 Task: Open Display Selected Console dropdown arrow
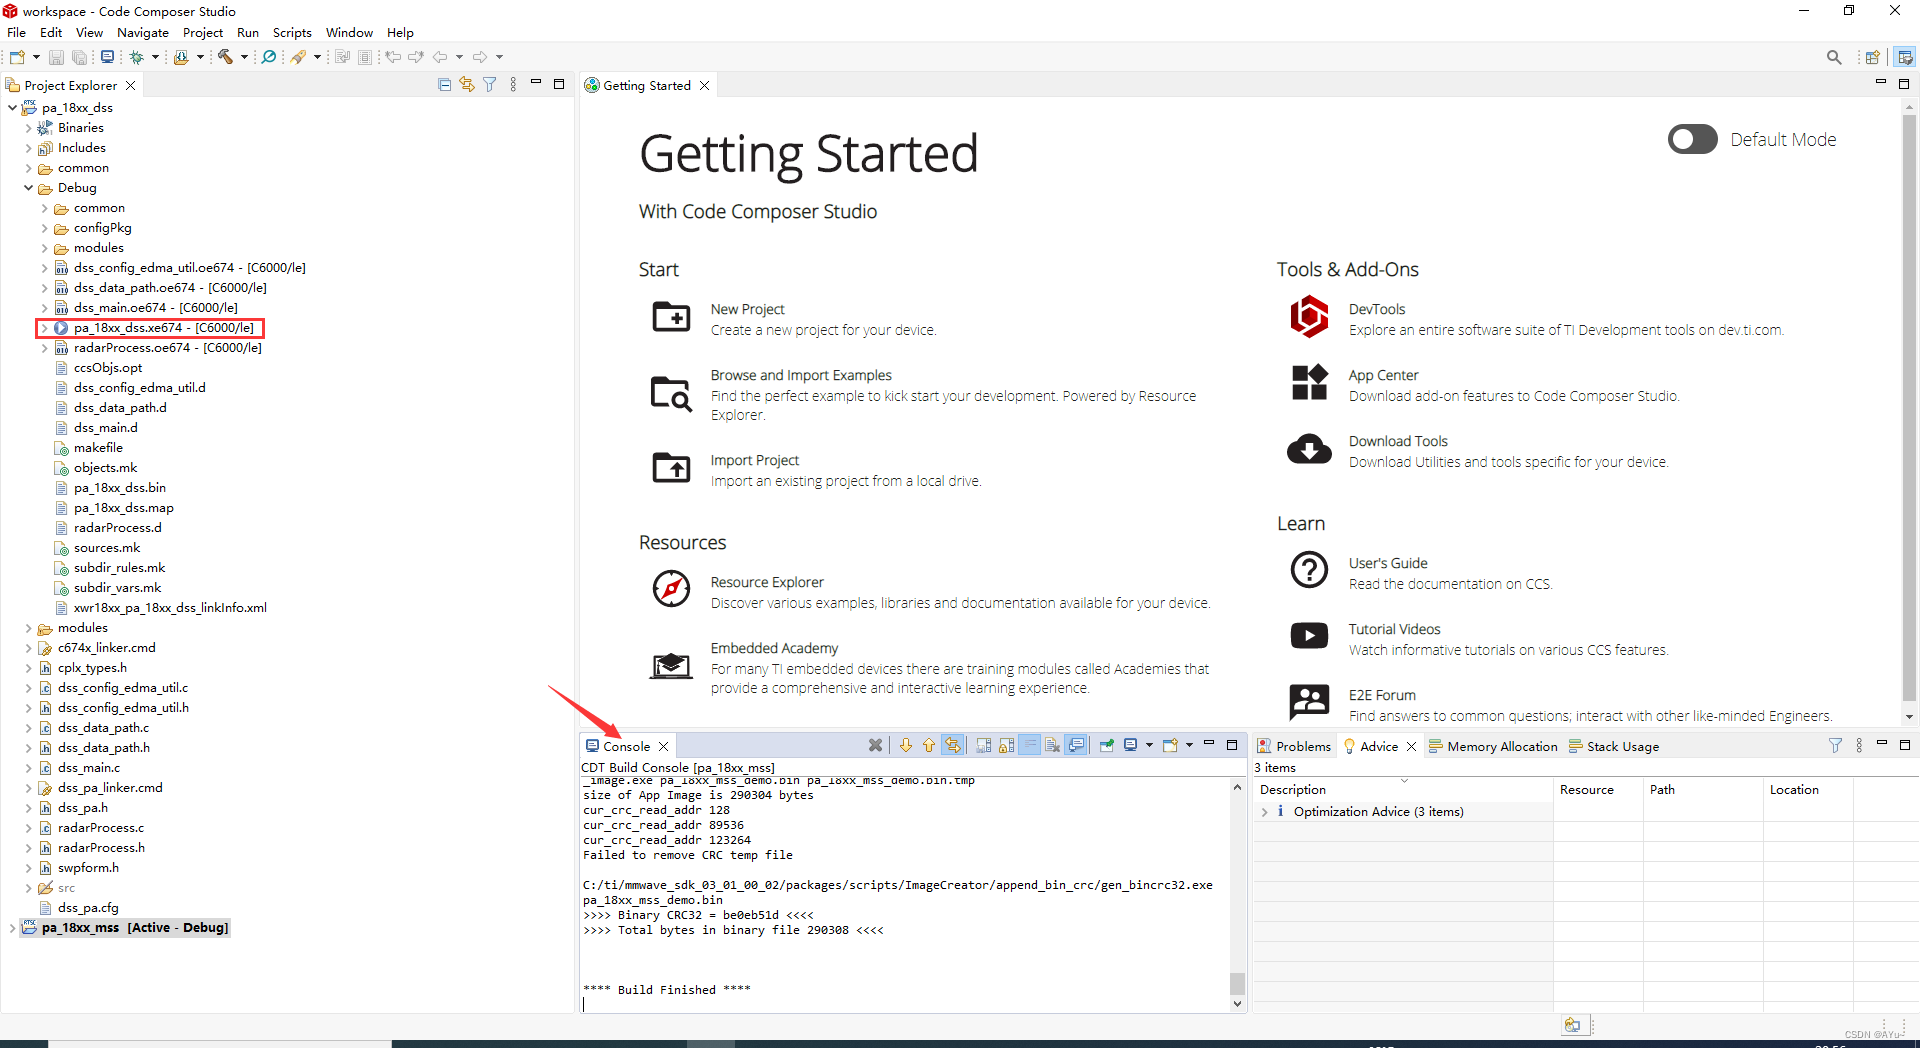tap(1149, 745)
